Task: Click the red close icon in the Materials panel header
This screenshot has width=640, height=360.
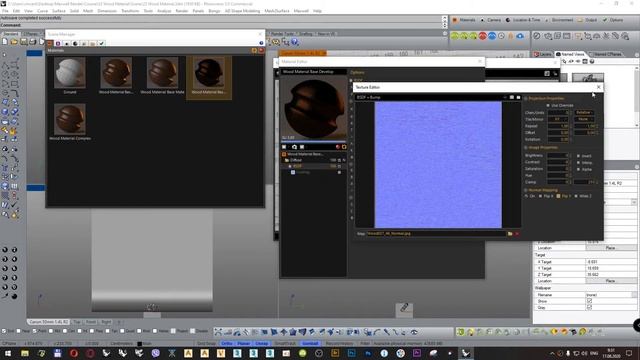Action: pyautogui.click(x=261, y=51)
